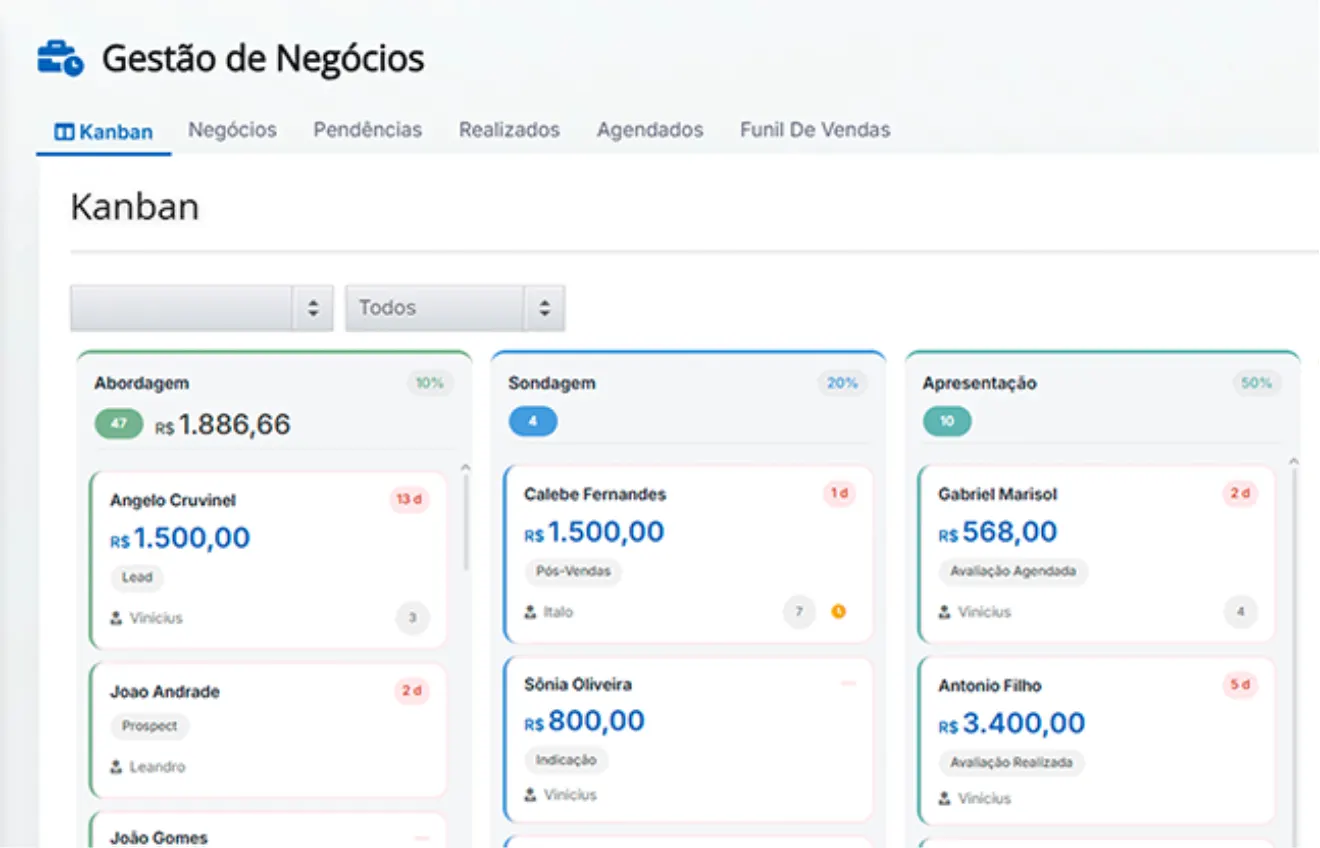Click the Prospect tag on Joao Andrade card
Viewport: 1320px width, 848px height.
[x=149, y=726]
